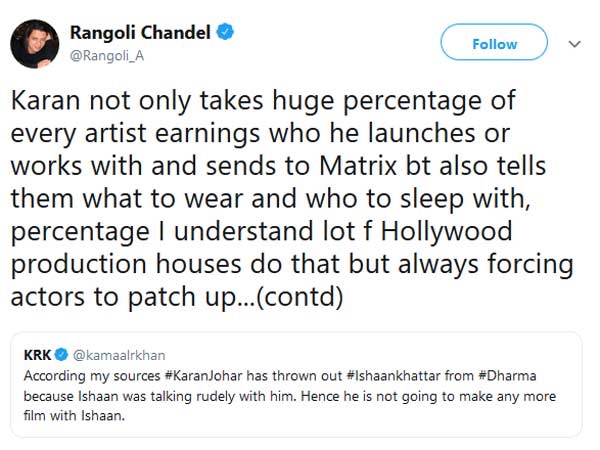Click the verified badge beside Rangoli Chandel
This screenshot has height=450, width=600.
(x=225, y=32)
